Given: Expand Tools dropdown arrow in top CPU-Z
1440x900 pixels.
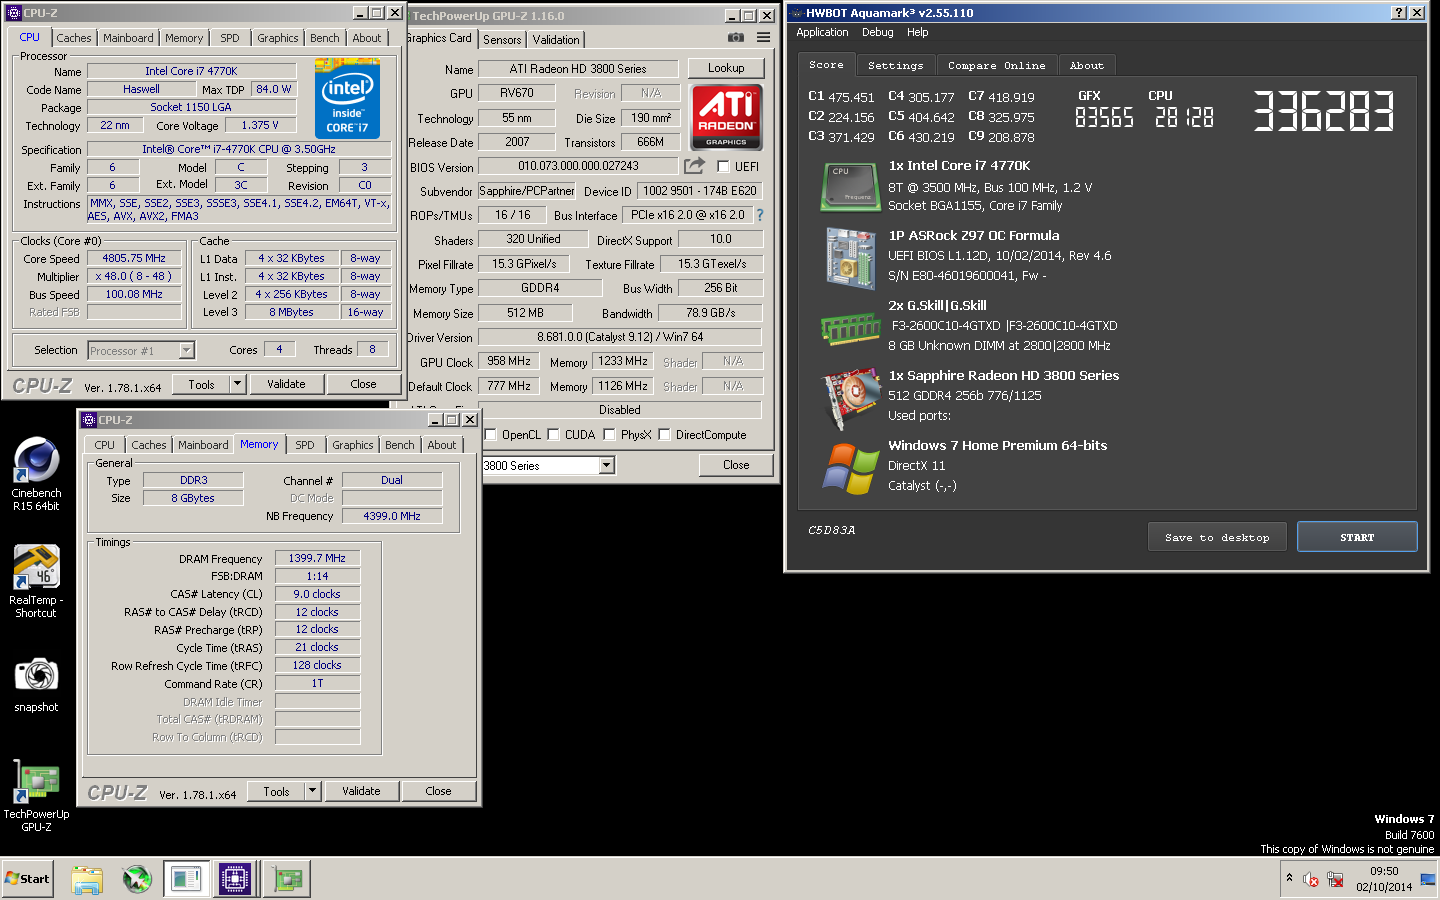Looking at the screenshot, I should pos(237,384).
